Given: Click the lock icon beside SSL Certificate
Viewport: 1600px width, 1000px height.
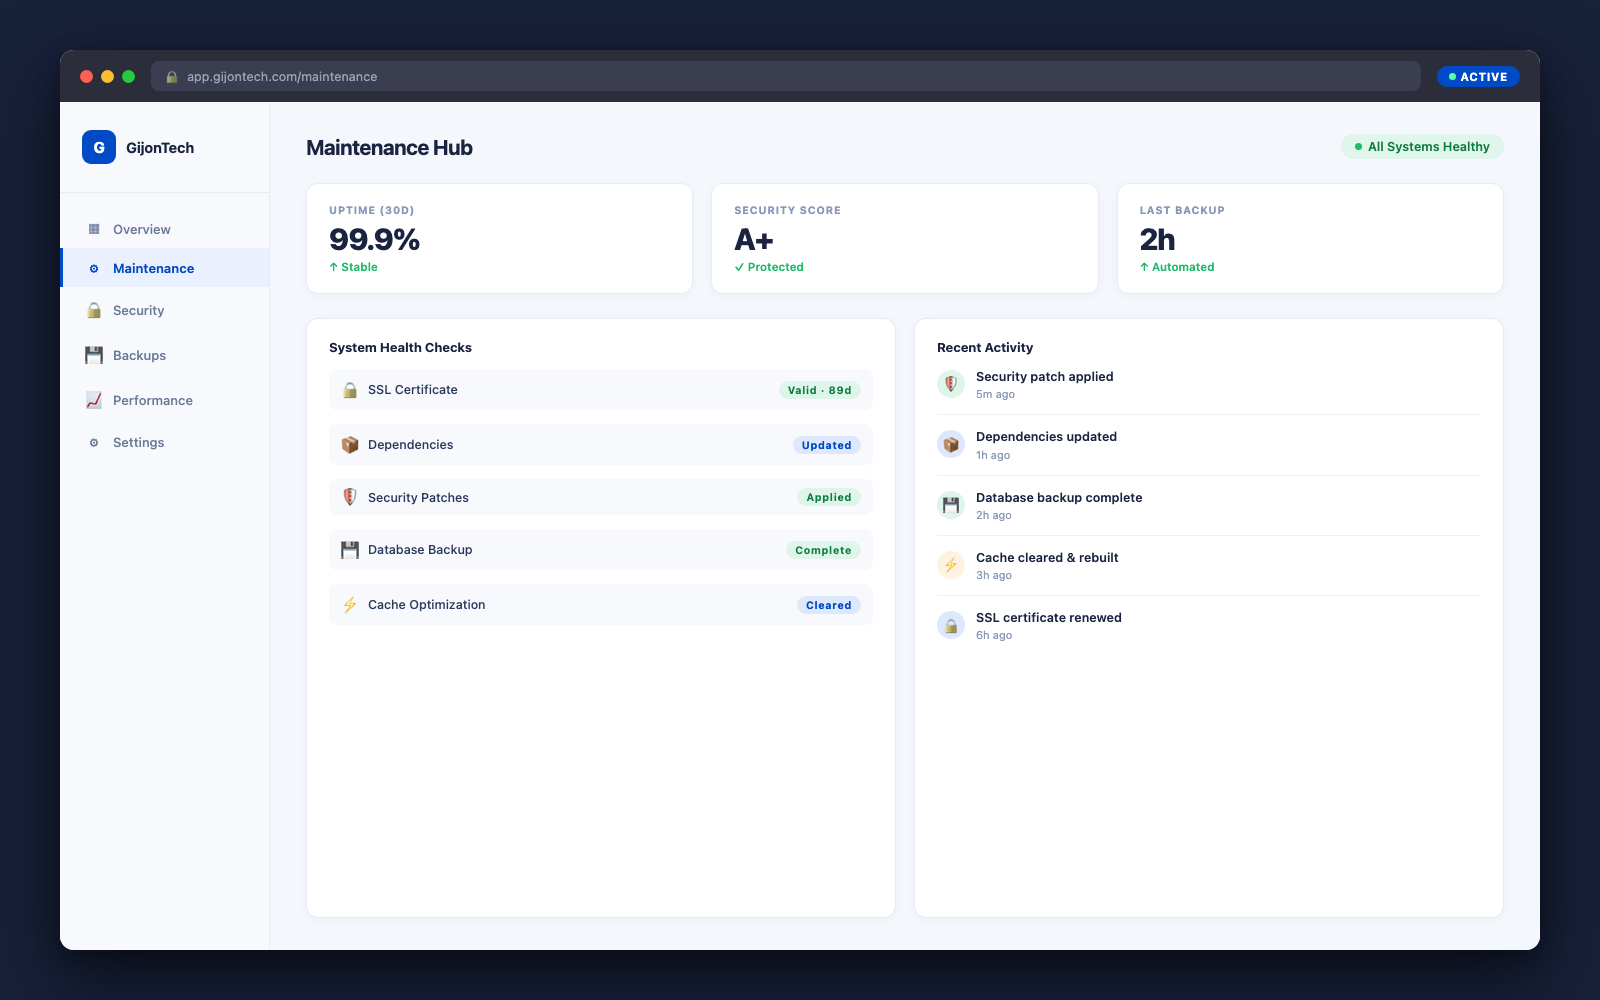Looking at the screenshot, I should point(350,390).
